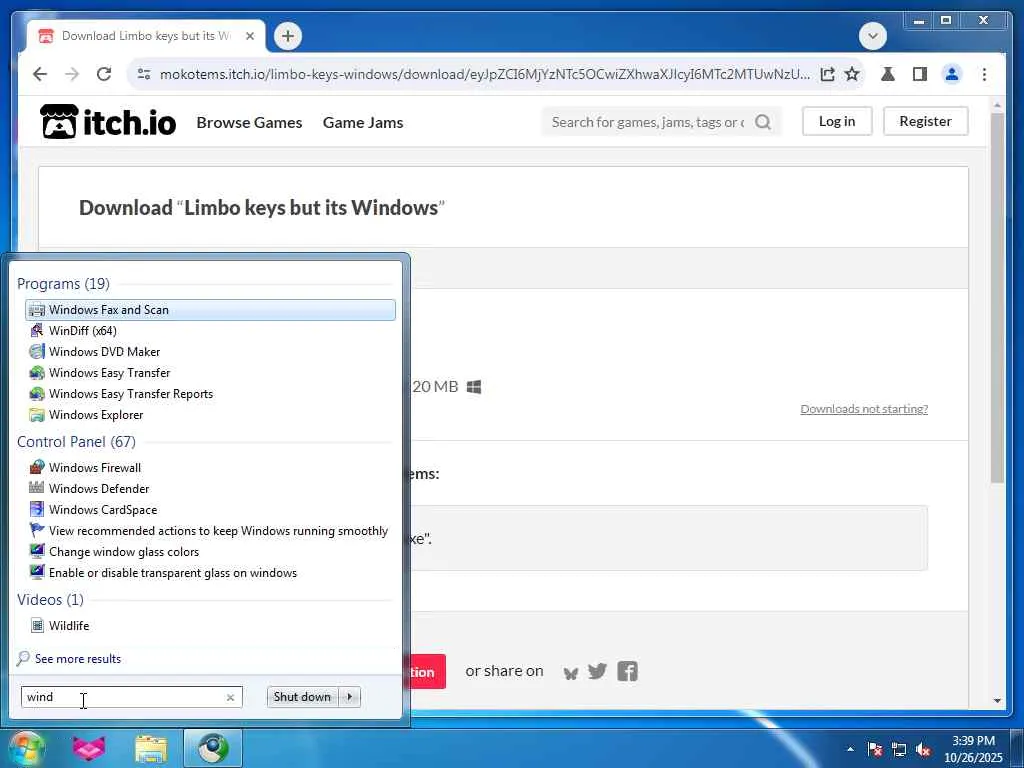The width and height of the screenshot is (1024, 768).
Task: Click the scrollbar down arrow
Action: pos(997,701)
